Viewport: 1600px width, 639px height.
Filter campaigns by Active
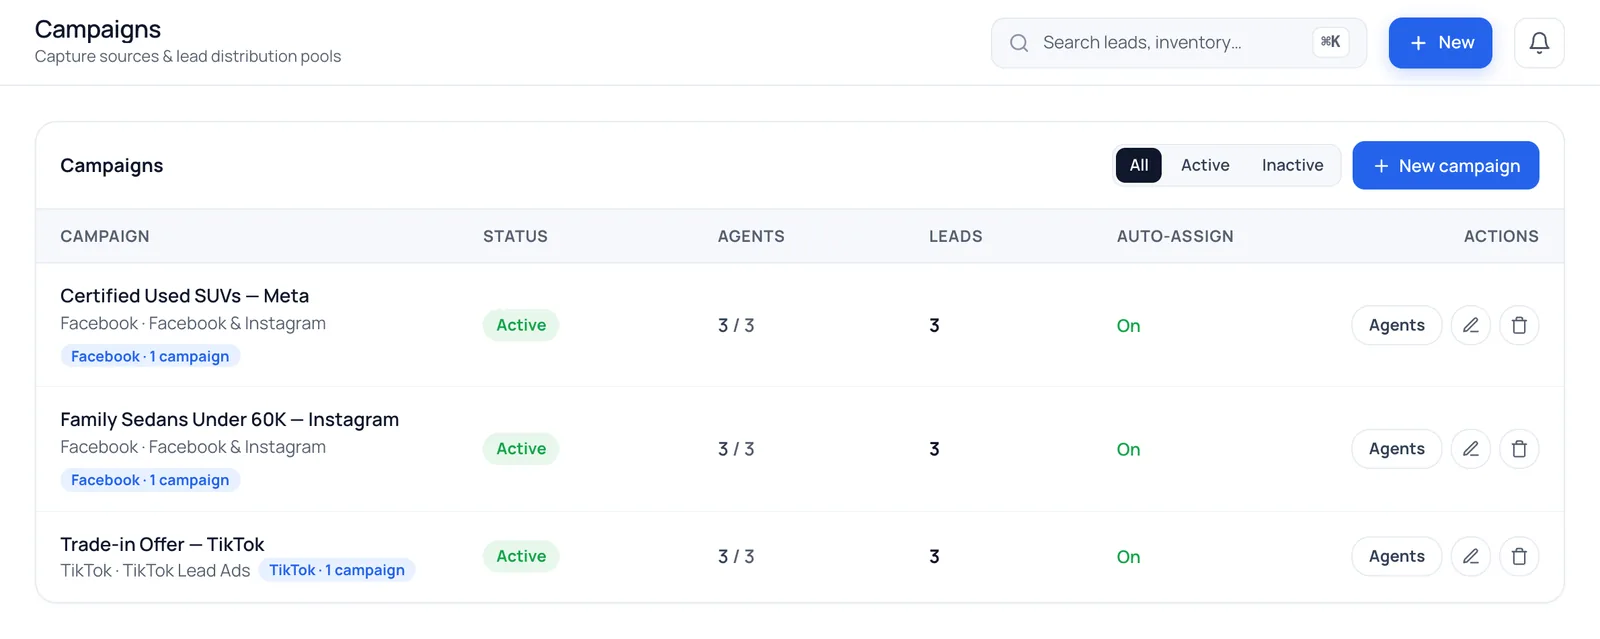click(1205, 165)
